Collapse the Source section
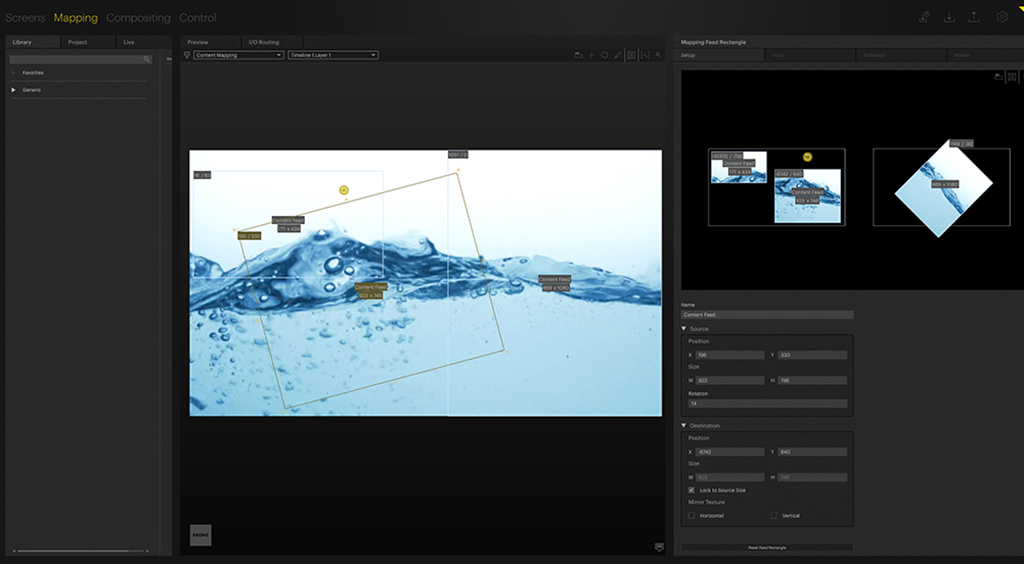Viewport: 1024px width, 564px height. pyautogui.click(x=685, y=328)
